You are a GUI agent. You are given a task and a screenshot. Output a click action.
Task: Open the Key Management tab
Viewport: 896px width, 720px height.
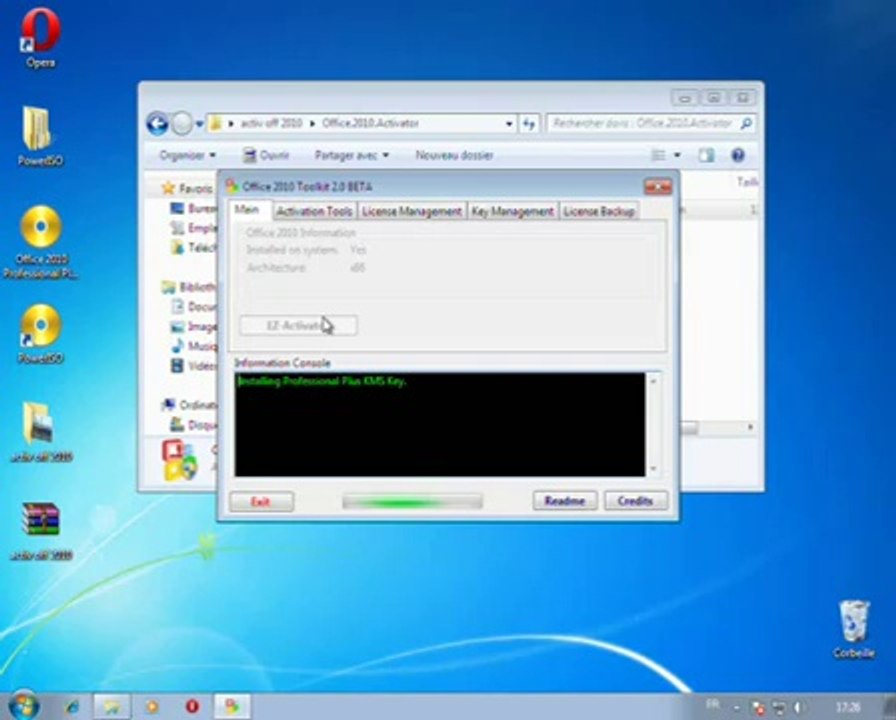[x=513, y=211]
